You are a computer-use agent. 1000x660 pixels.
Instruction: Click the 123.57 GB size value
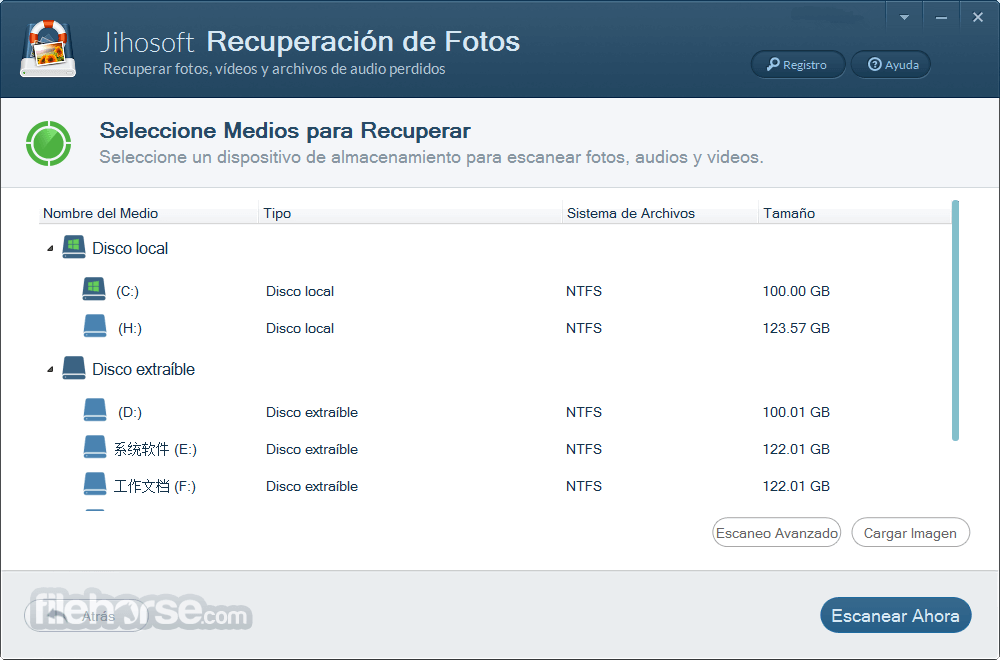pyautogui.click(x=796, y=328)
